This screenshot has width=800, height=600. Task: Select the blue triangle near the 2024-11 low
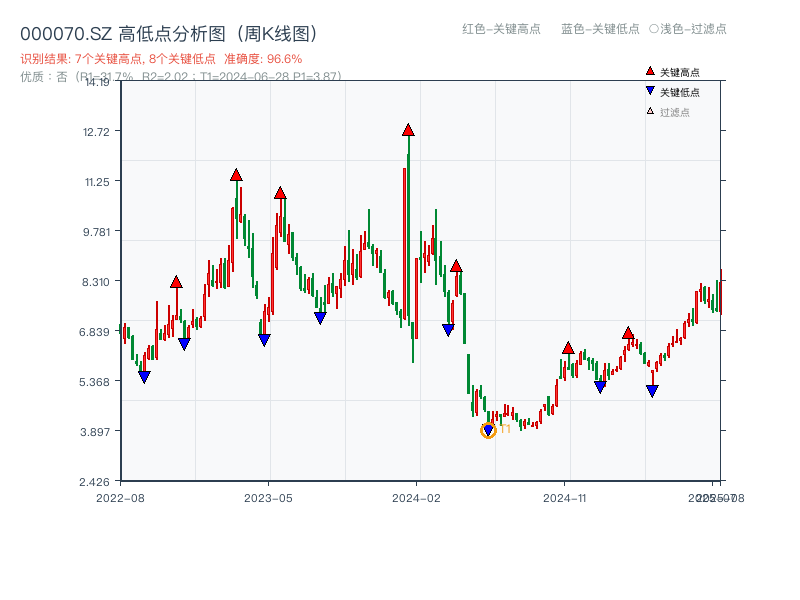tap(600, 384)
